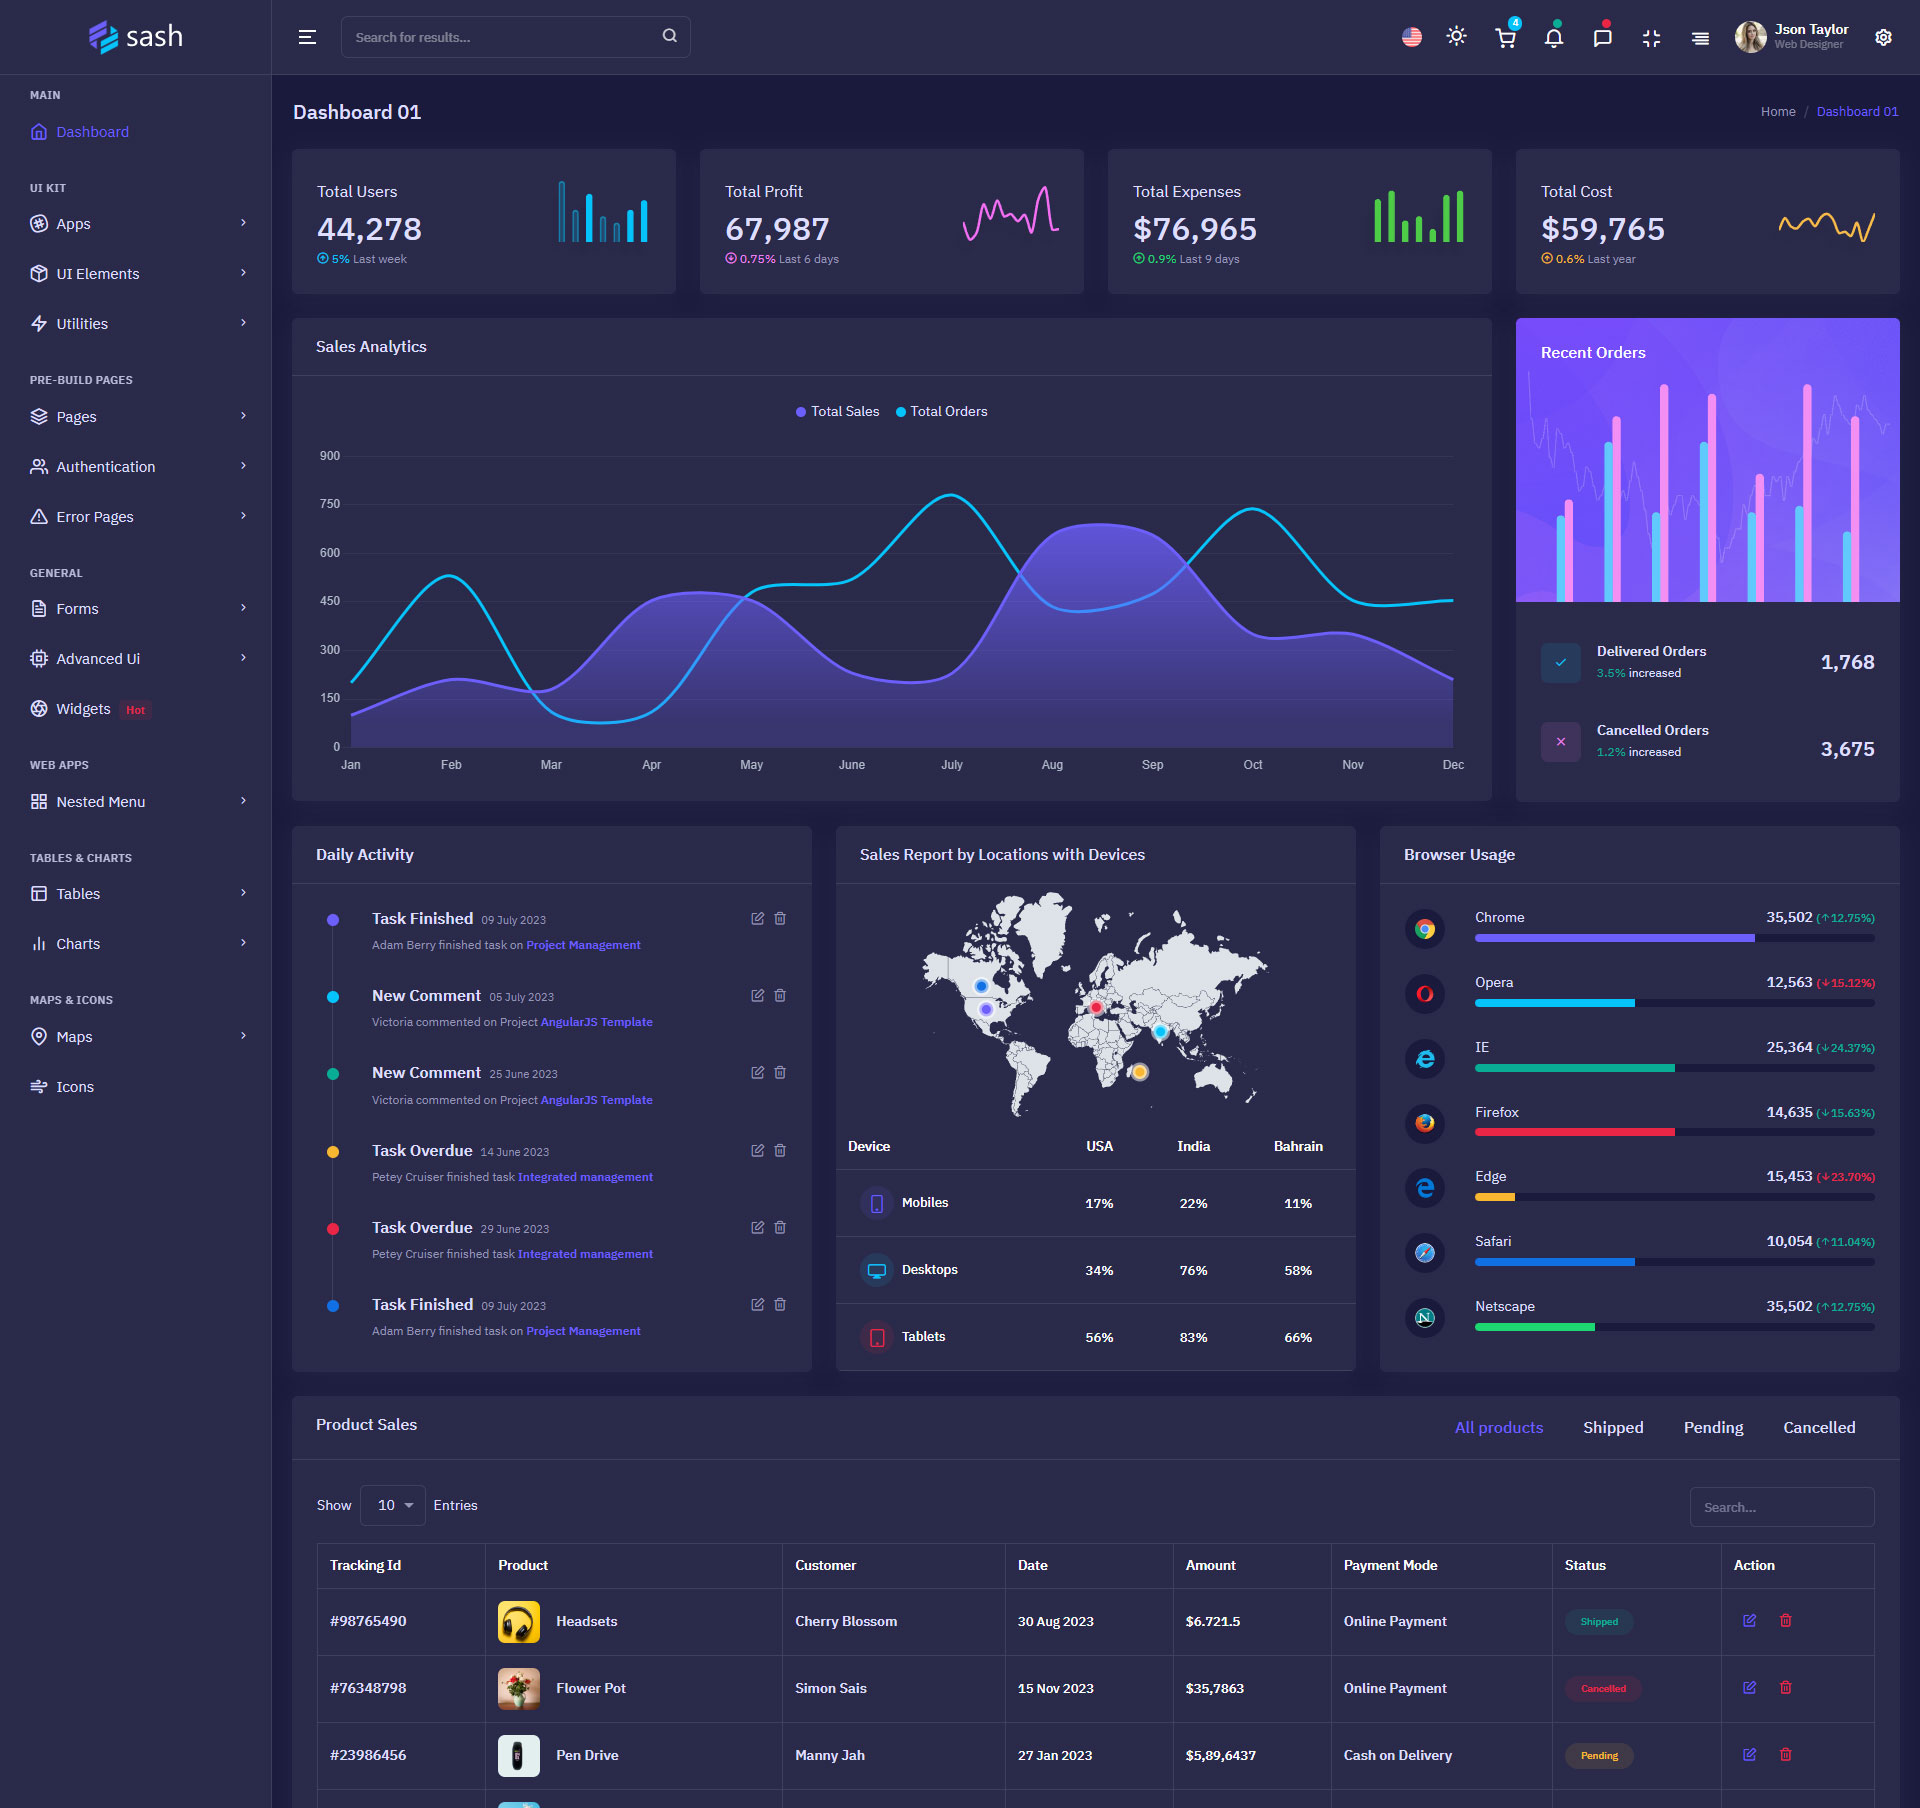The height and width of the screenshot is (1808, 1920).
Task: Open the Show entries dropdown
Action: click(x=393, y=1505)
